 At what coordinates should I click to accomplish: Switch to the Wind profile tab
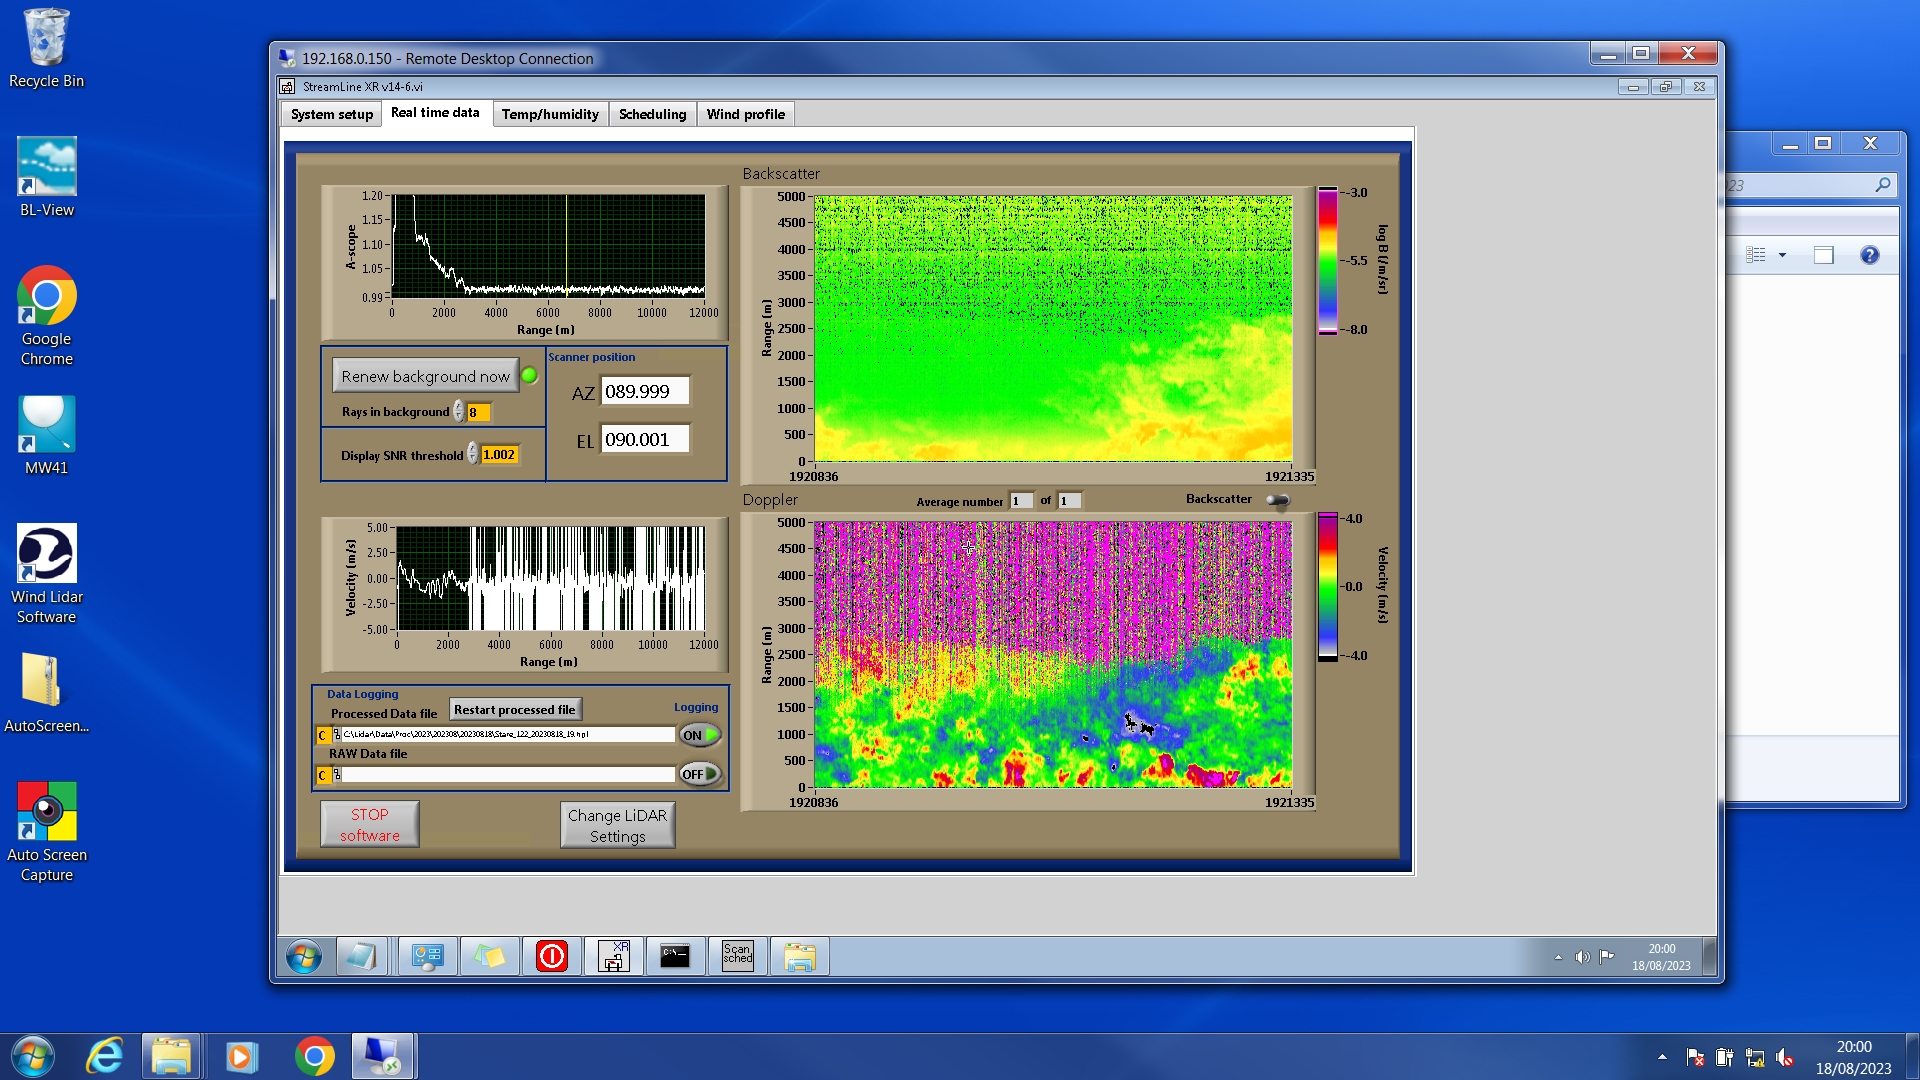[x=745, y=114]
